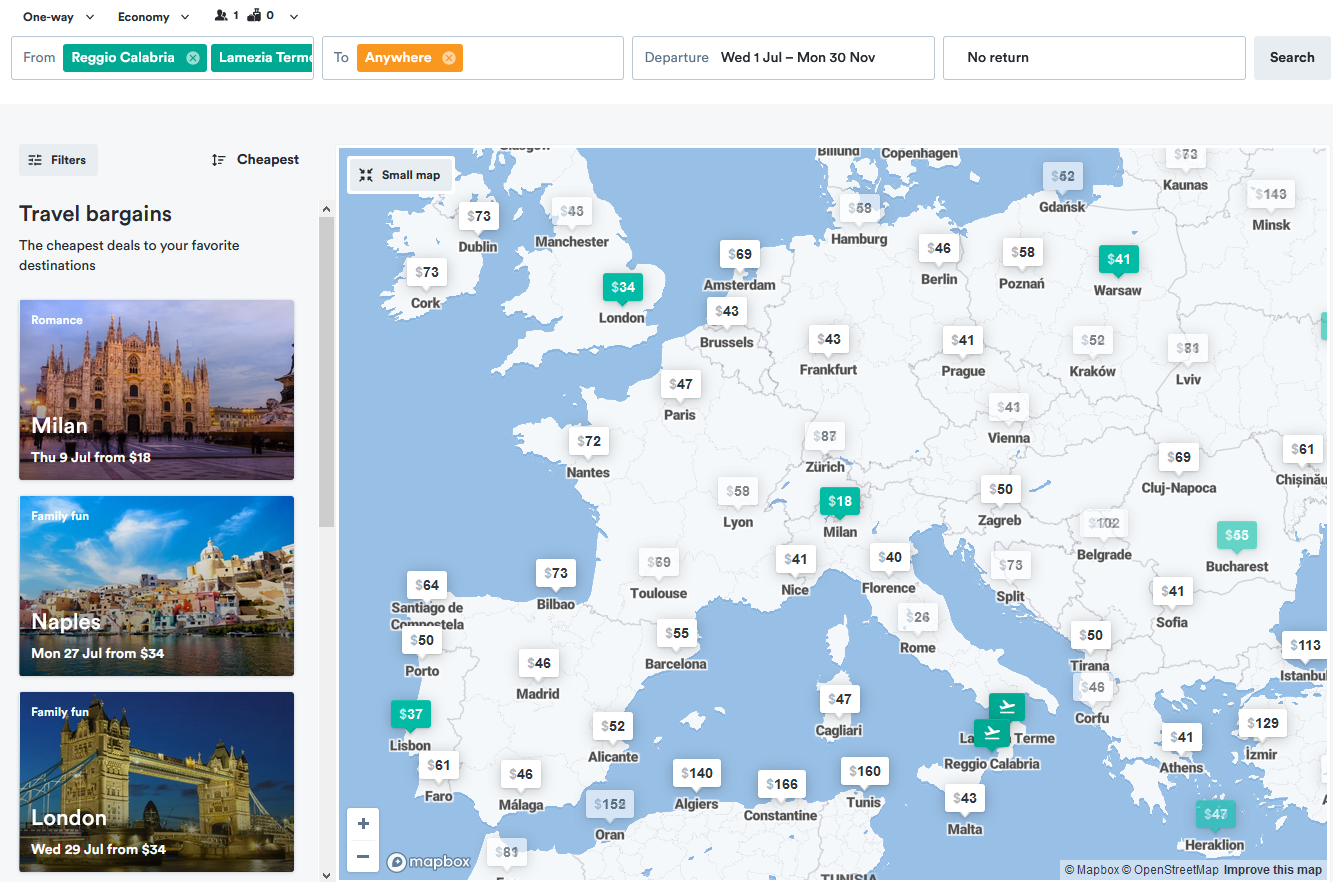1333x882 pixels.
Task: Select the $43 Malta price tag
Action: click(964, 798)
